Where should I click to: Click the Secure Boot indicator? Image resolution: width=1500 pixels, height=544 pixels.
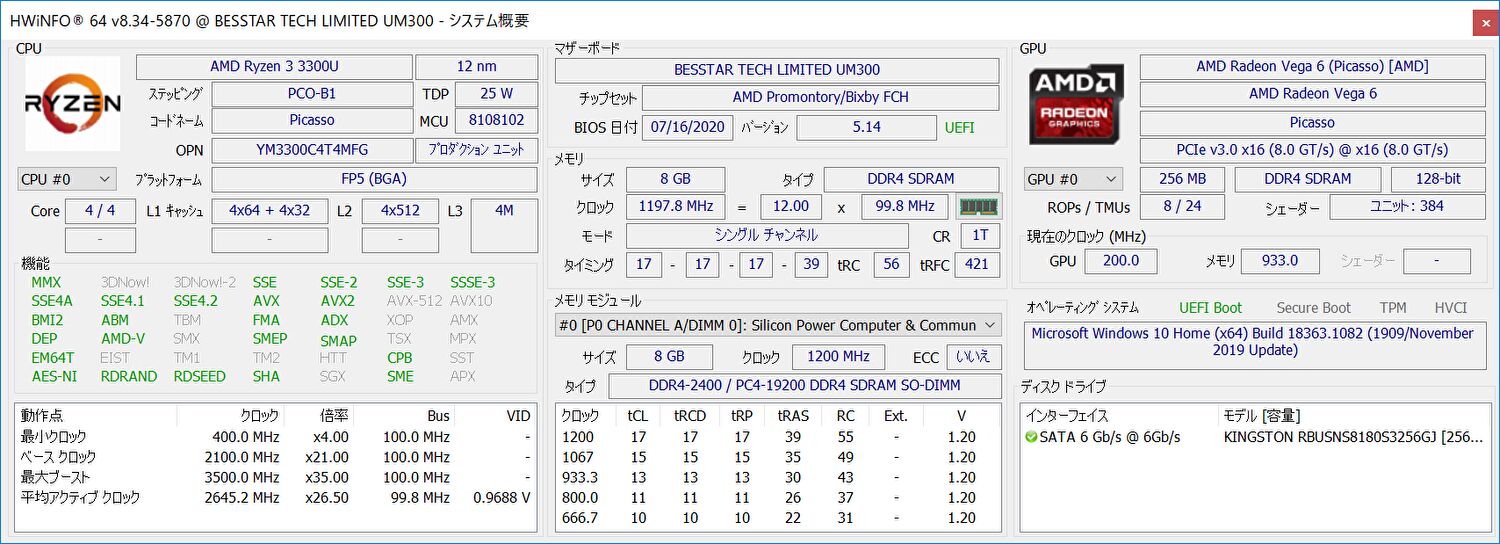tap(1313, 308)
